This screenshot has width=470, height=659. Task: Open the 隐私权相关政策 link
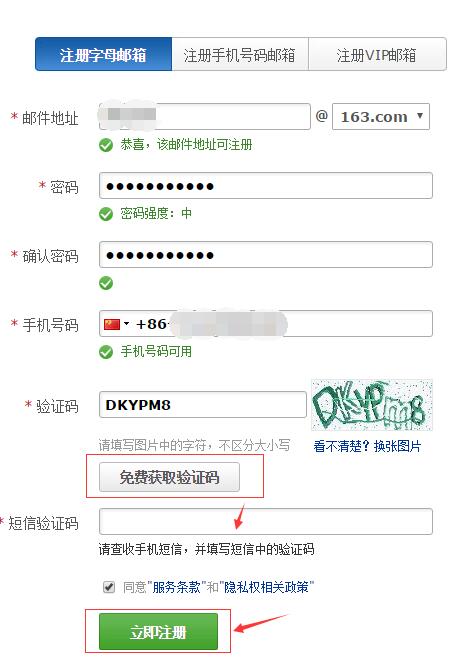tap(267, 587)
